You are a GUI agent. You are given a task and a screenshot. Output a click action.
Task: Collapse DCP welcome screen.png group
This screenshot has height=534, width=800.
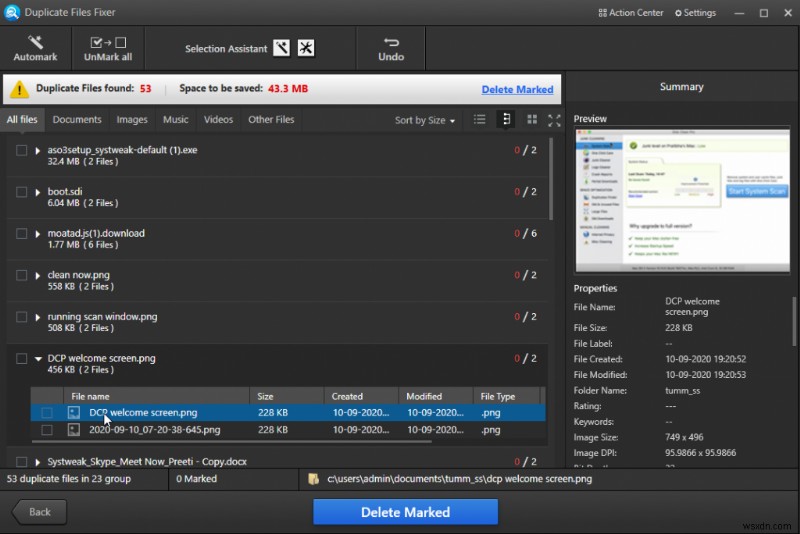tap(38, 359)
